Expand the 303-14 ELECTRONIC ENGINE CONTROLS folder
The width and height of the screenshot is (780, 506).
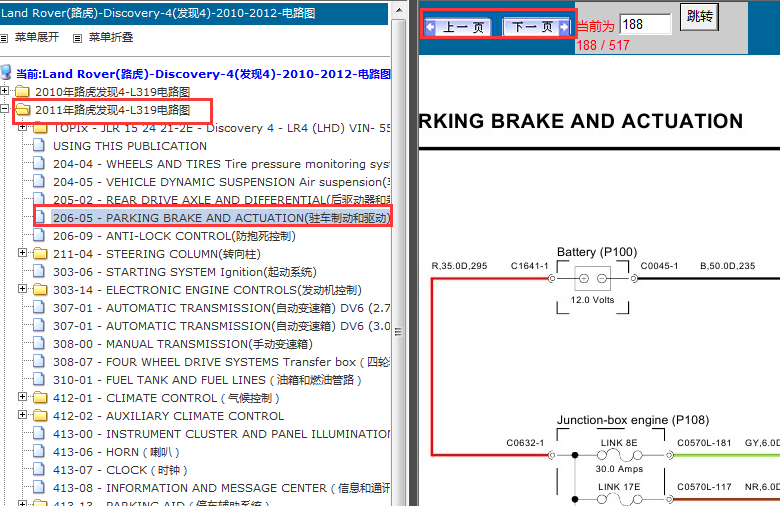(x=22, y=289)
